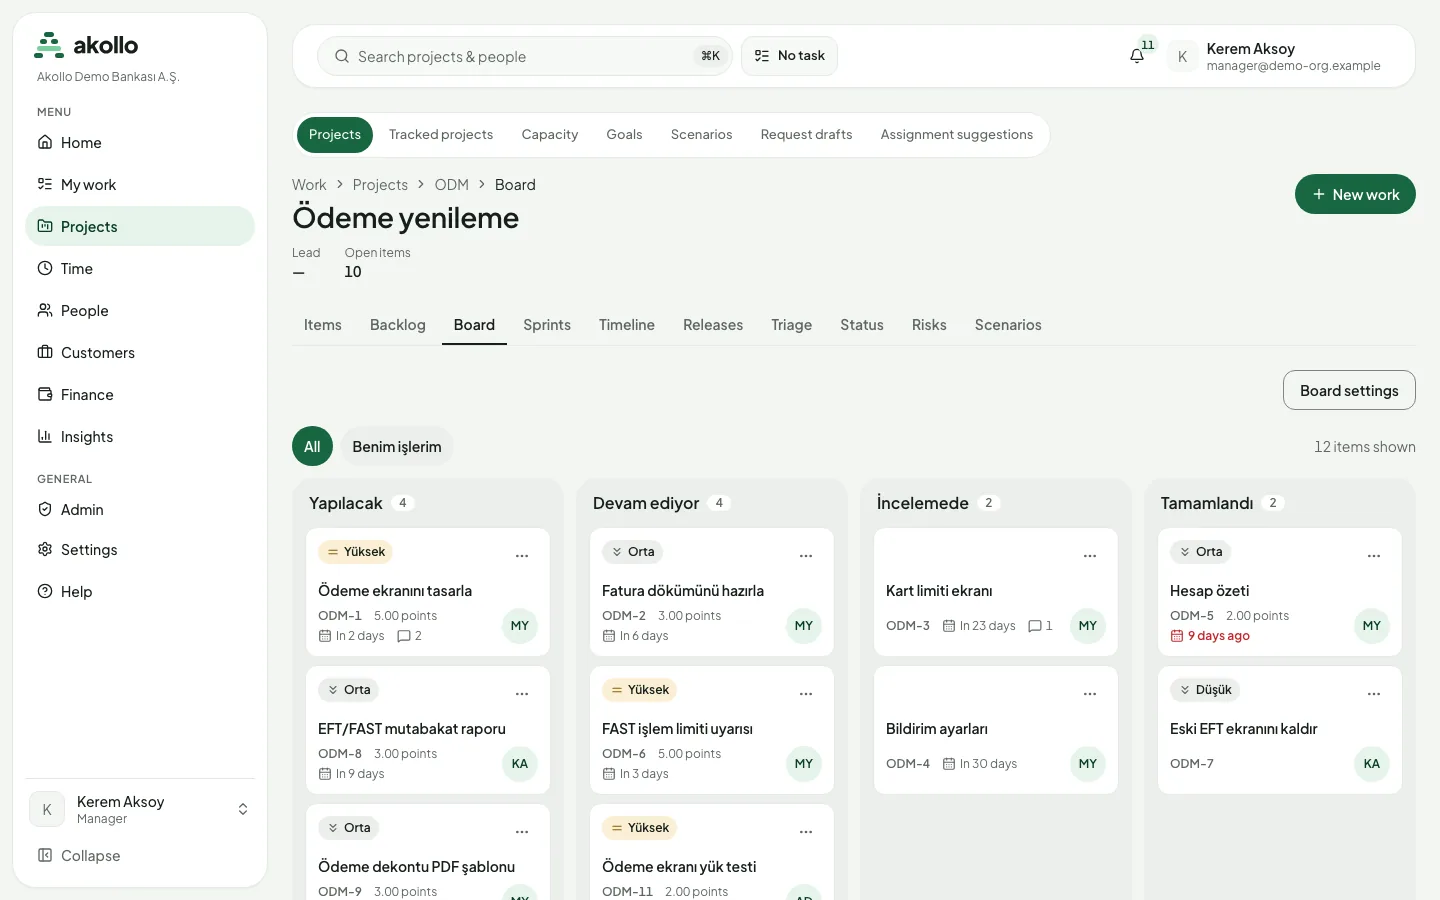The width and height of the screenshot is (1440, 900).
Task: Open more options on Kart limiti ekranı card
Action: (x=1090, y=556)
